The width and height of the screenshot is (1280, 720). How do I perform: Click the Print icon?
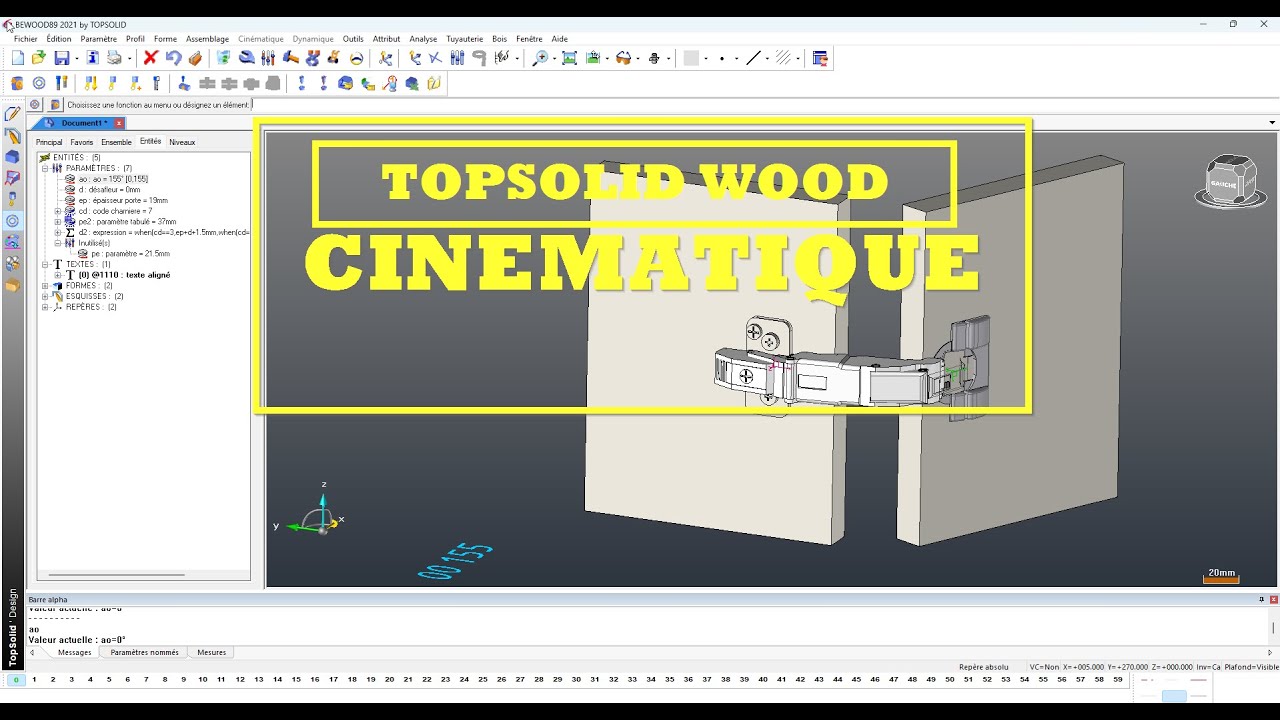click(x=115, y=58)
